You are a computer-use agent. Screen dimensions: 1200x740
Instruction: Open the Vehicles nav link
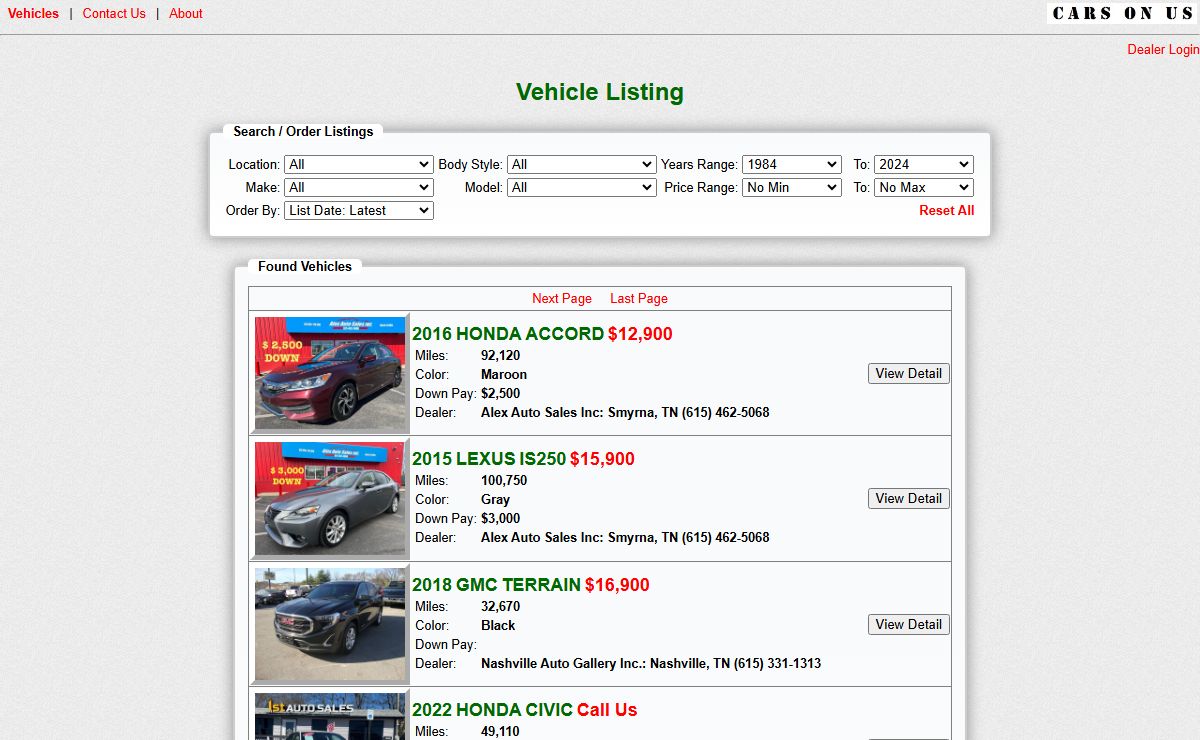[x=33, y=13]
